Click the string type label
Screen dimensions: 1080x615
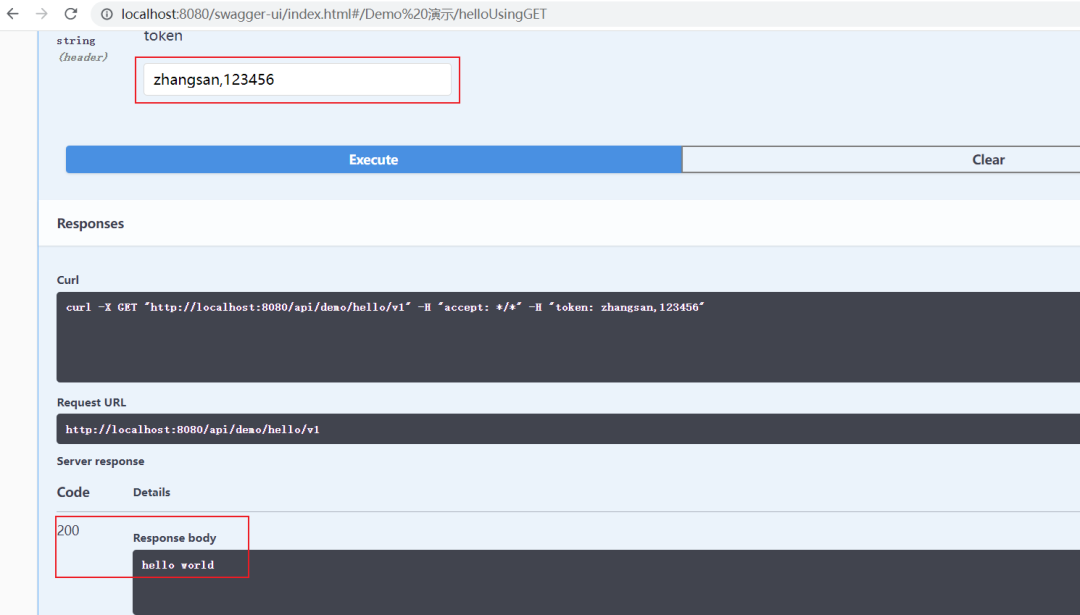click(76, 41)
